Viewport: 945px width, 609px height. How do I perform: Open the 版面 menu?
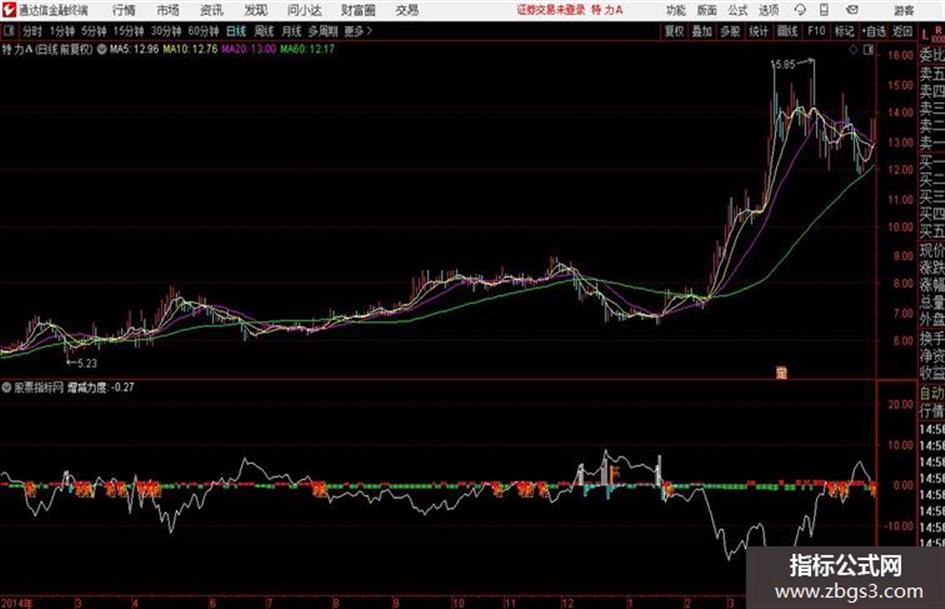(x=706, y=10)
